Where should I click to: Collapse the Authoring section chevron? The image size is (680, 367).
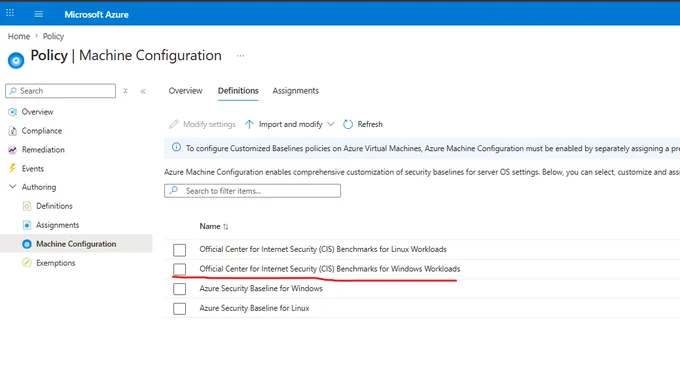pyautogui.click(x=13, y=187)
